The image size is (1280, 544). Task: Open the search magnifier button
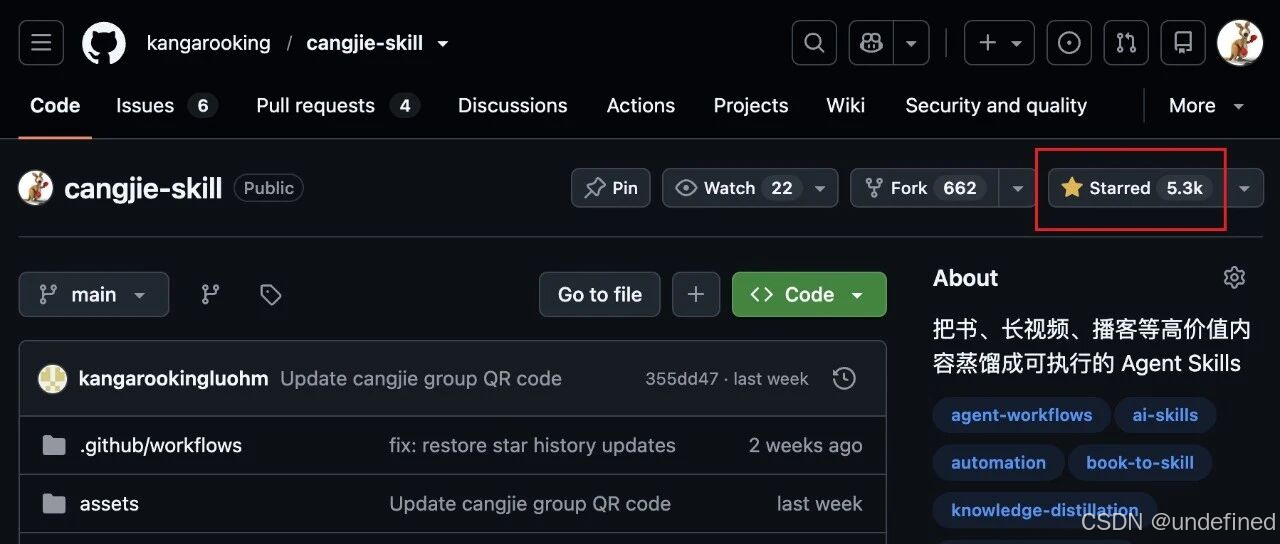coord(814,43)
